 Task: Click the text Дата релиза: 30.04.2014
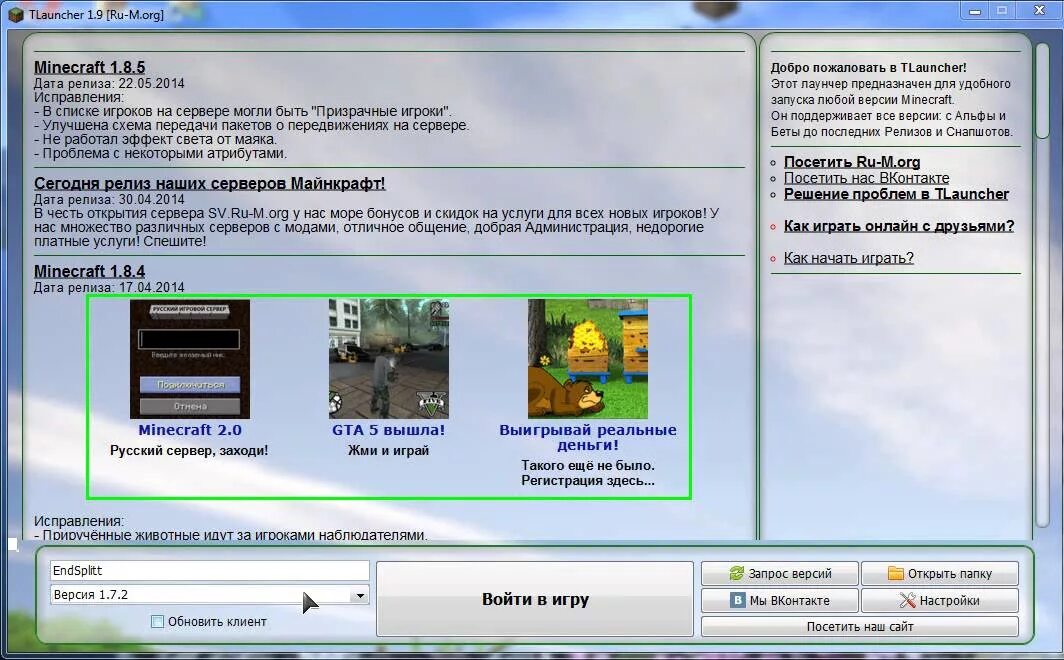(109, 199)
